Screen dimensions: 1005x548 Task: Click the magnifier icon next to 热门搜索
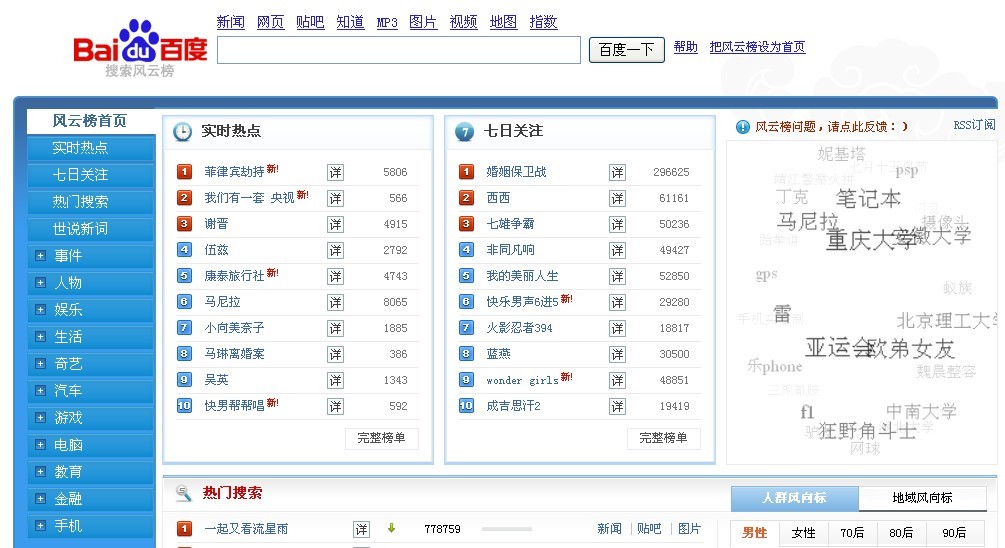click(x=183, y=492)
